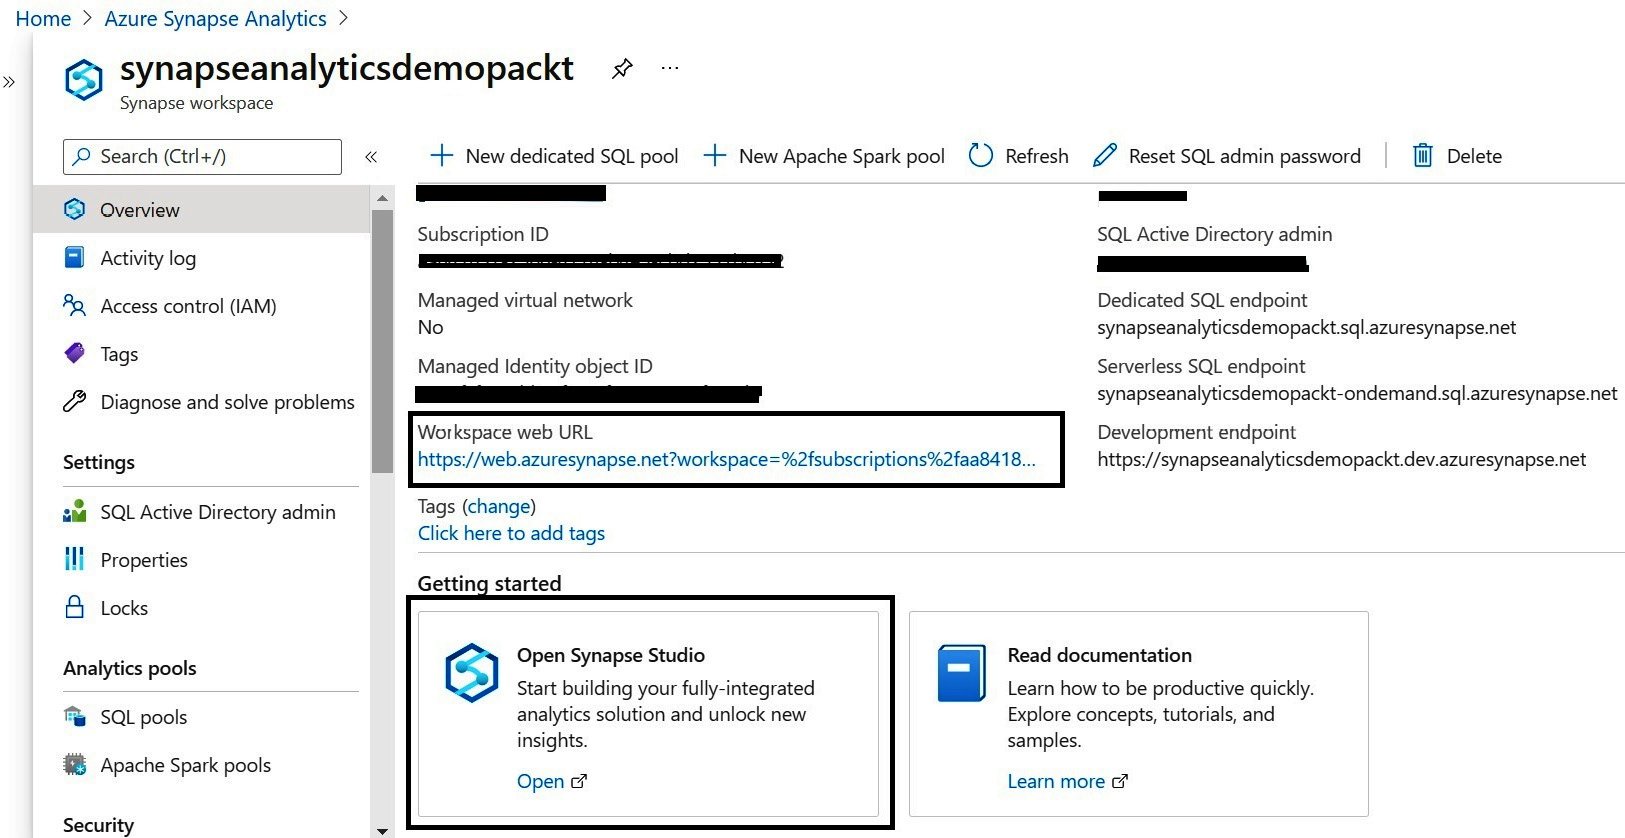Click the Delete trash can icon

[1423, 155]
